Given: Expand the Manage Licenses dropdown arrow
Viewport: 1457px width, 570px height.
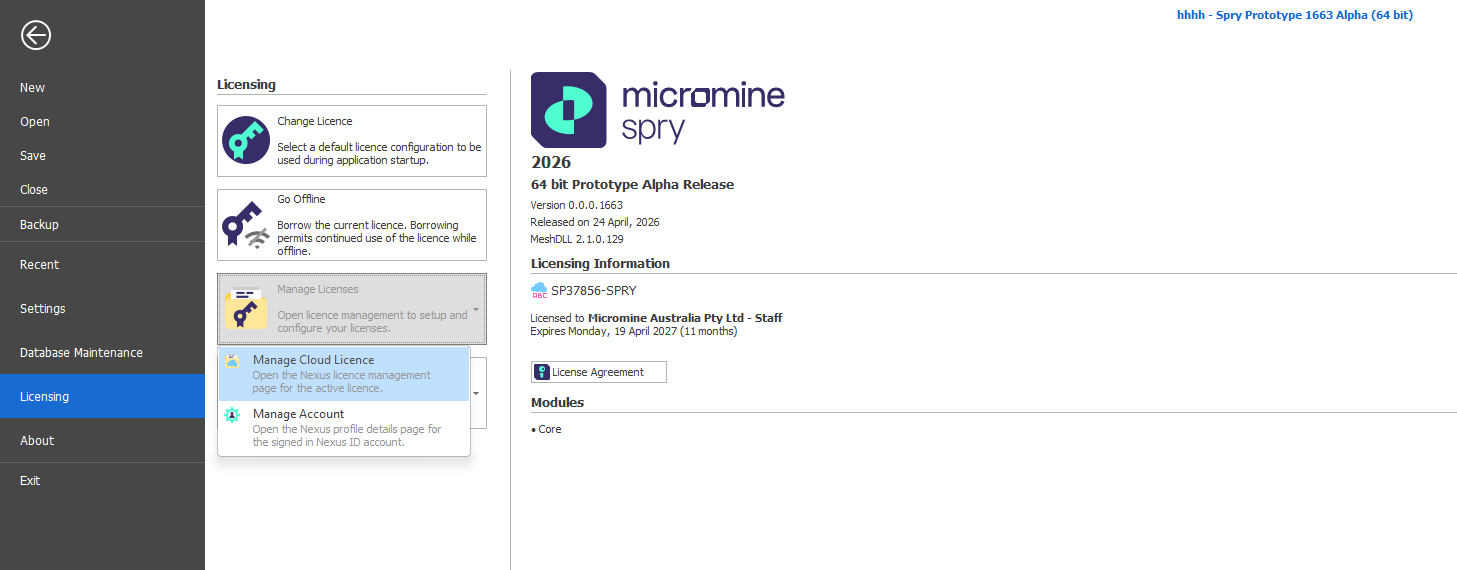Looking at the screenshot, I should [476, 309].
